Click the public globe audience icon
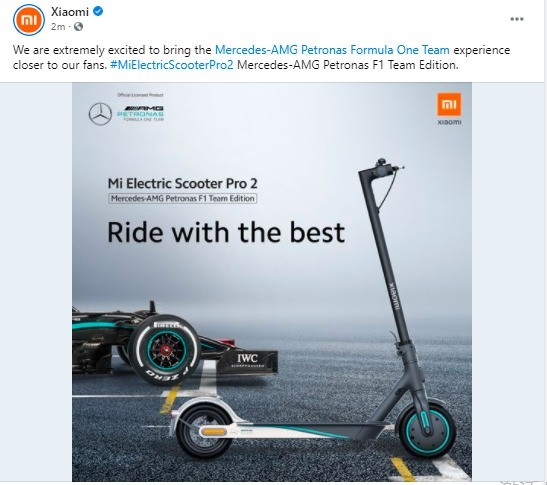The image size is (547, 485). pos(78,27)
